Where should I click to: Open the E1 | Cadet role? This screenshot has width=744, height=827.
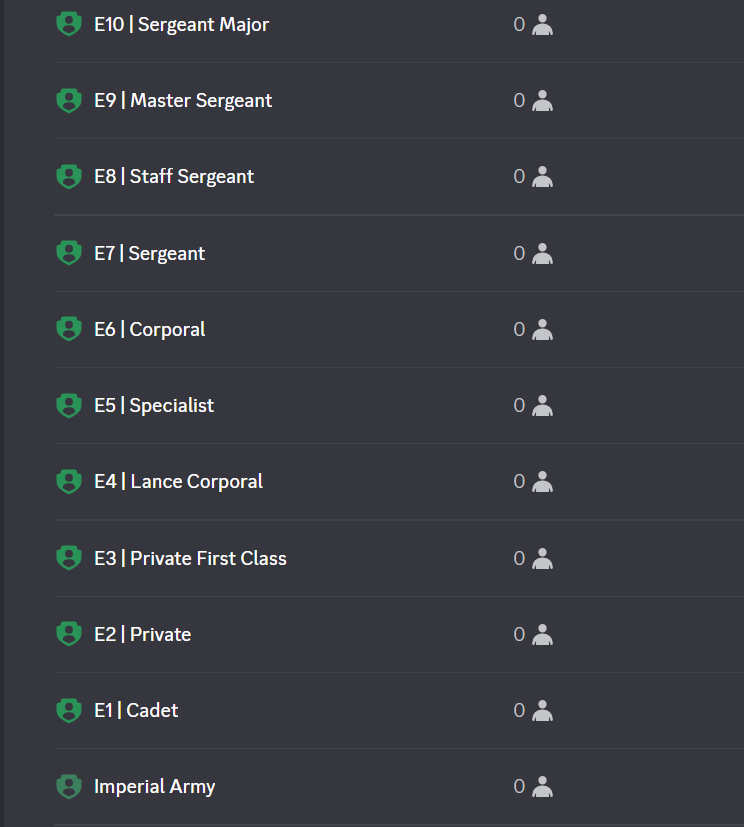point(136,710)
